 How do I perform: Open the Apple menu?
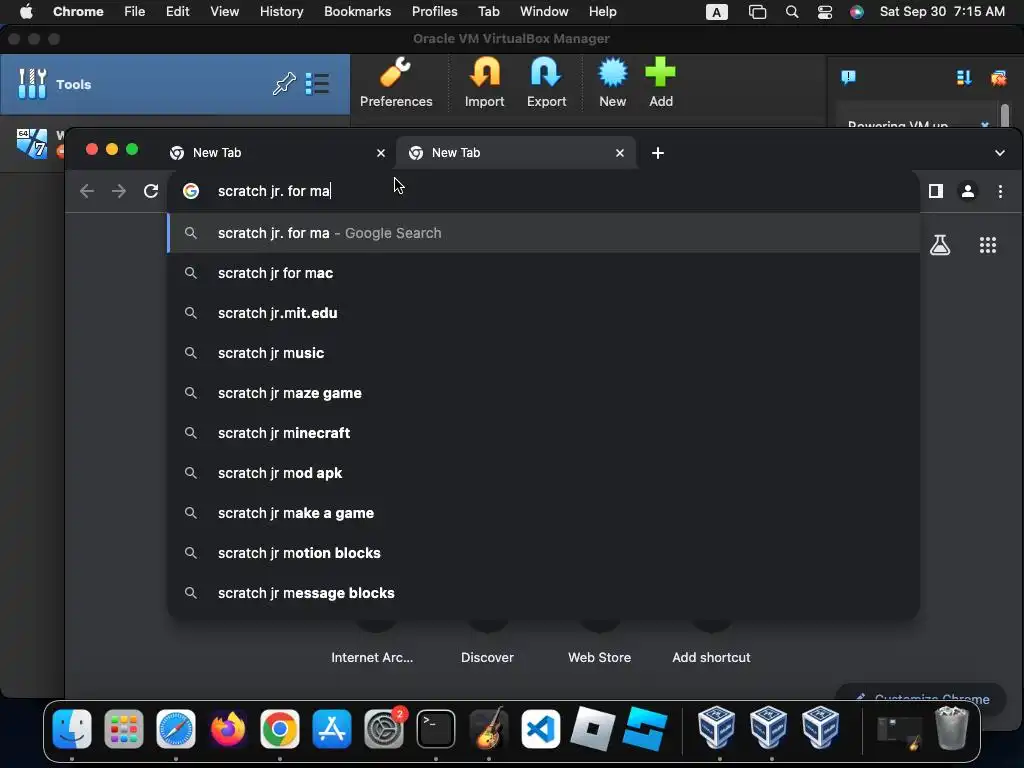(26, 12)
